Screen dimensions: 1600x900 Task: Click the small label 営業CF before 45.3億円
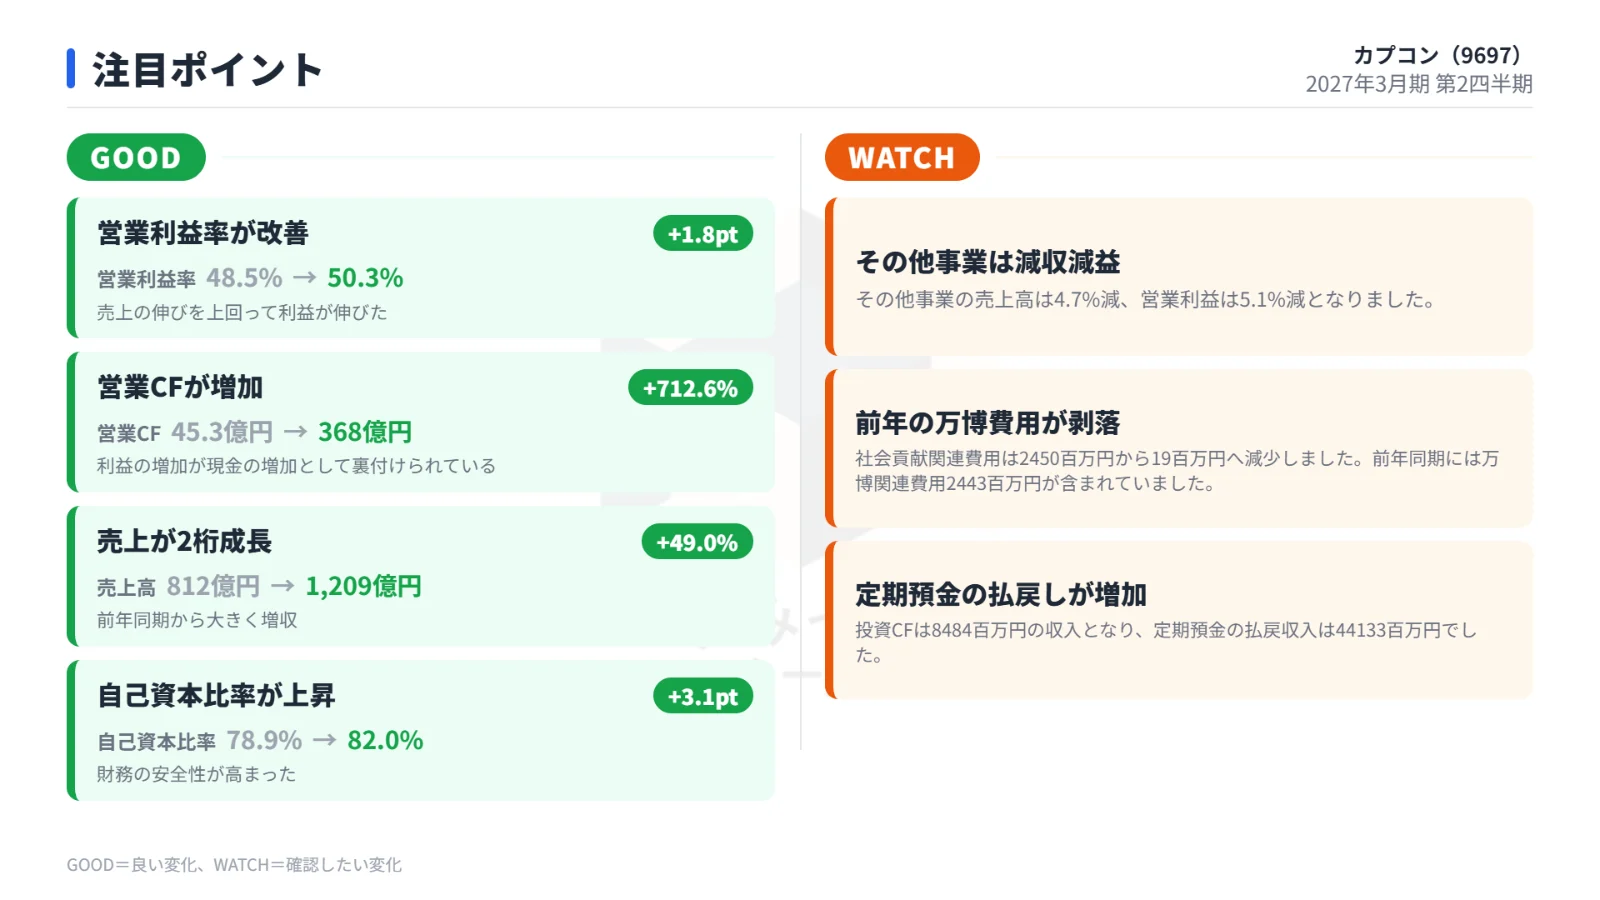(129, 433)
